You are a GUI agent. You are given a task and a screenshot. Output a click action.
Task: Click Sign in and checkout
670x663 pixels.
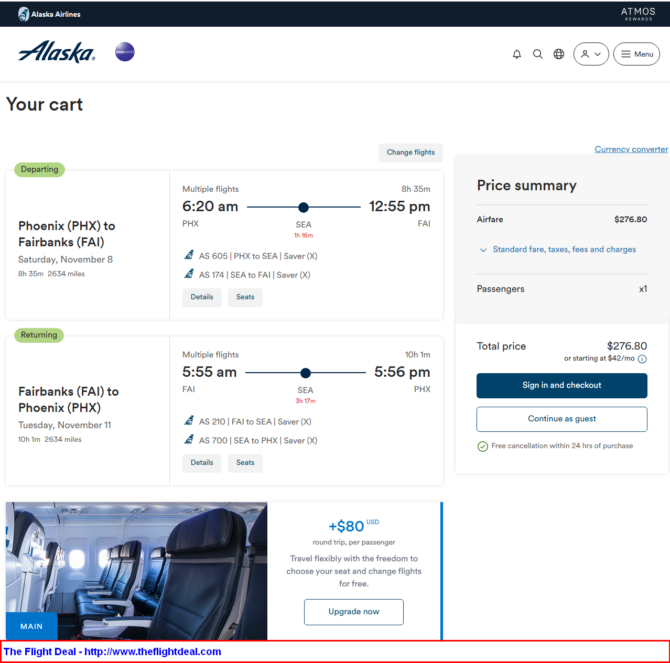(562, 386)
